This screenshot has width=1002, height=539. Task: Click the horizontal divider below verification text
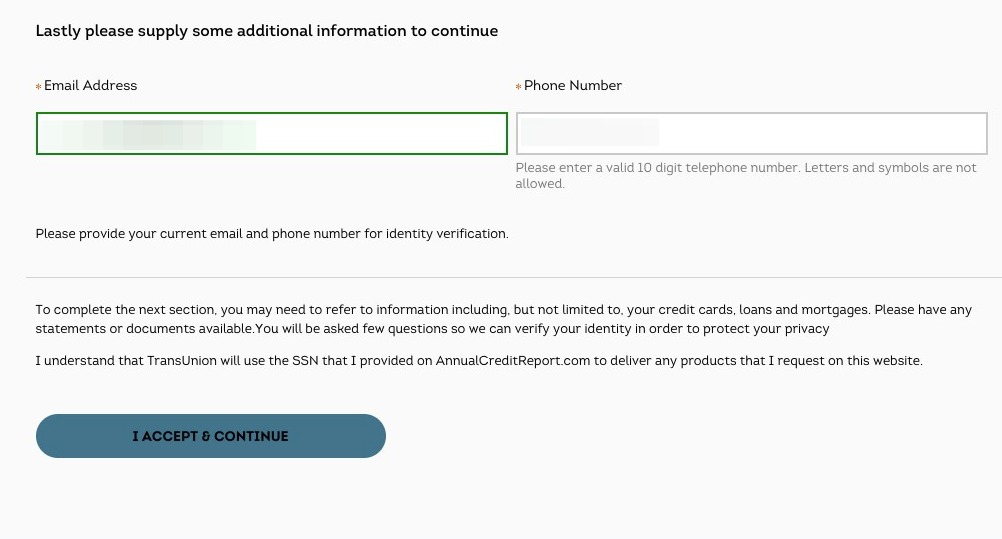(513, 277)
